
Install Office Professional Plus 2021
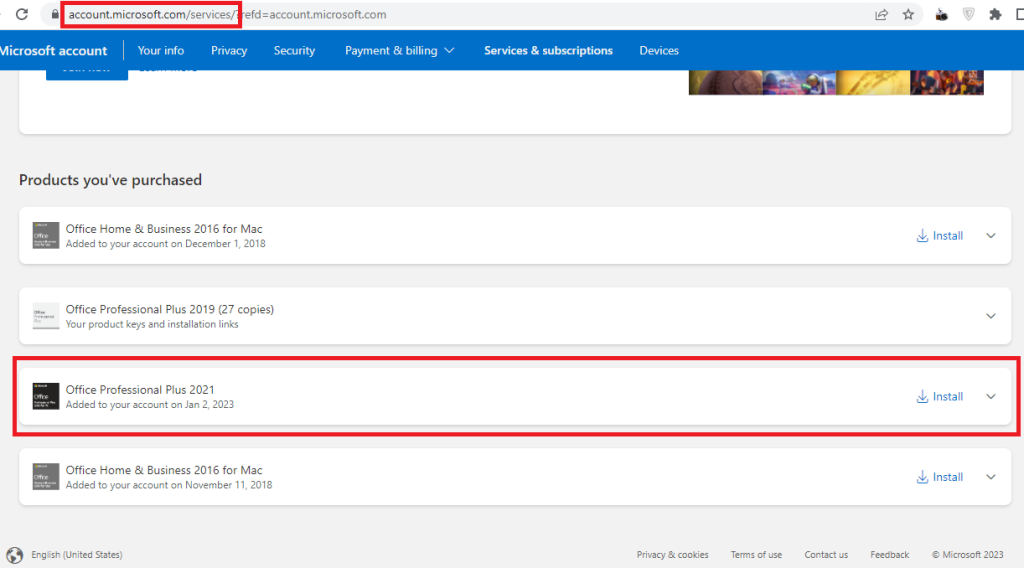(x=940, y=397)
